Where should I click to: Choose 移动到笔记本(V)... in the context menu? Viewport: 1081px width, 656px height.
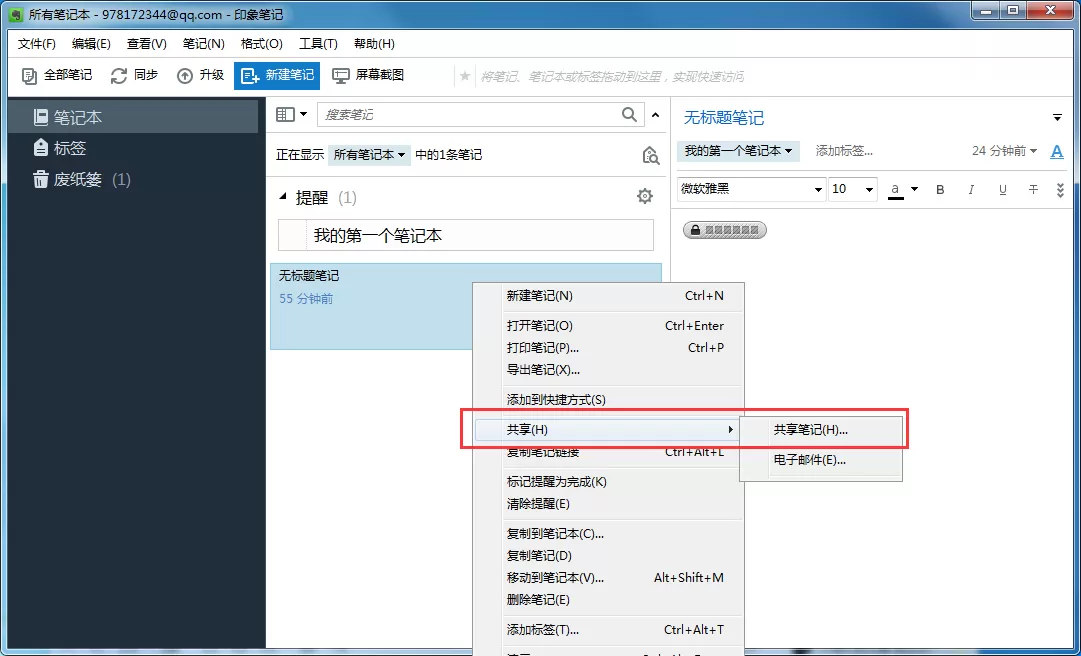coord(608,578)
